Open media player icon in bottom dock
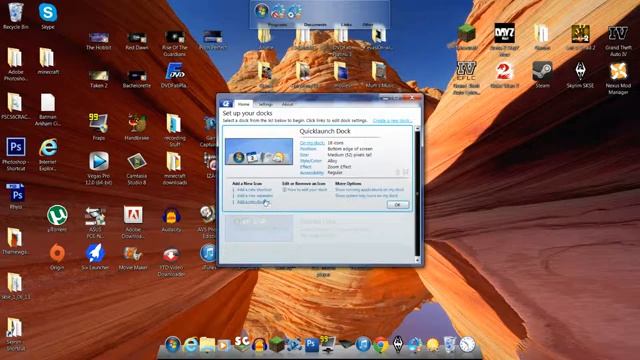Screen dimensions: 640x360 tap(223, 346)
